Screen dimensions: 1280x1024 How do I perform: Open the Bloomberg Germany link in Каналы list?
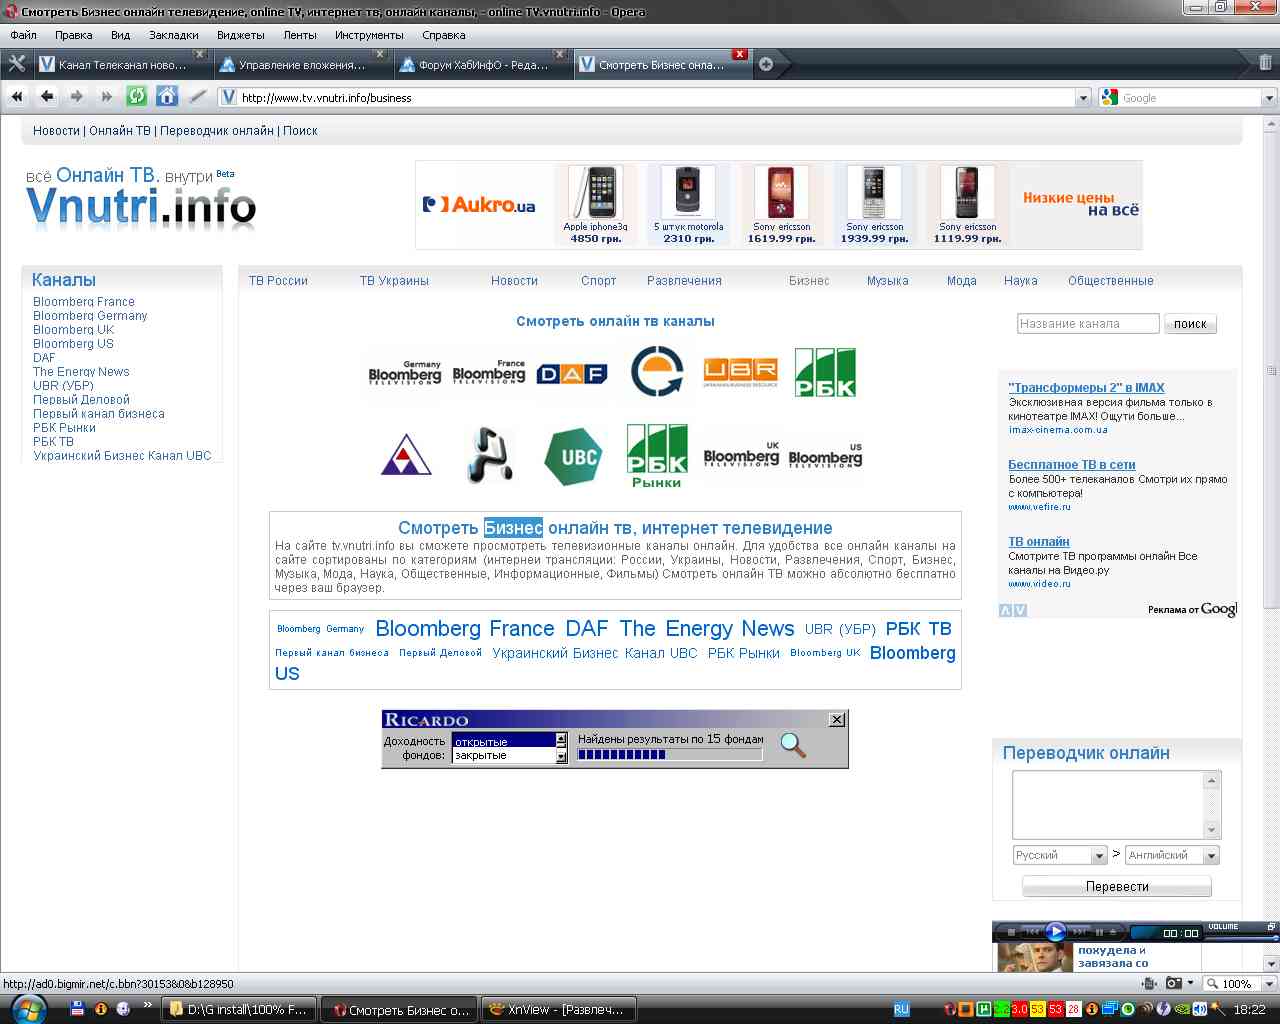pyautogui.click(x=90, y=316)
